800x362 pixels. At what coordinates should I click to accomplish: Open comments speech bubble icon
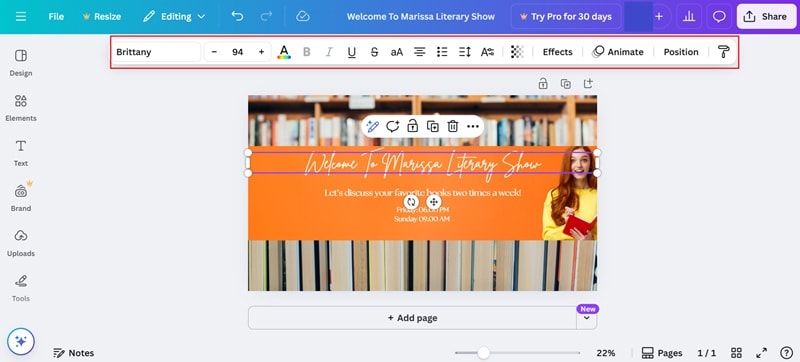click(719, 16)
